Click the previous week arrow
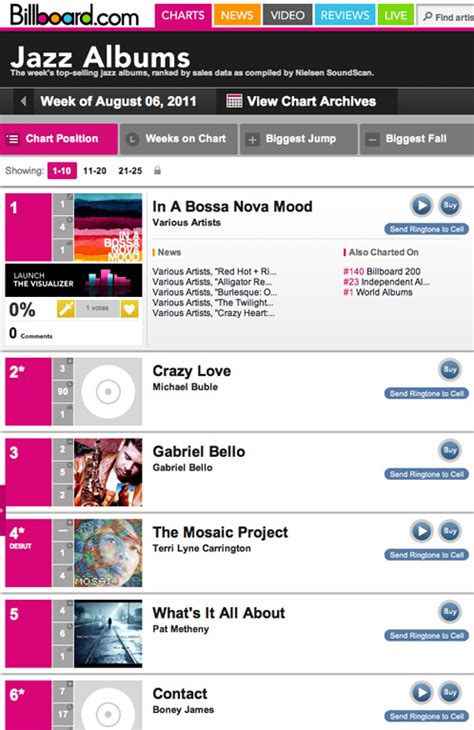The image size is (474, 730). [23, 101]
